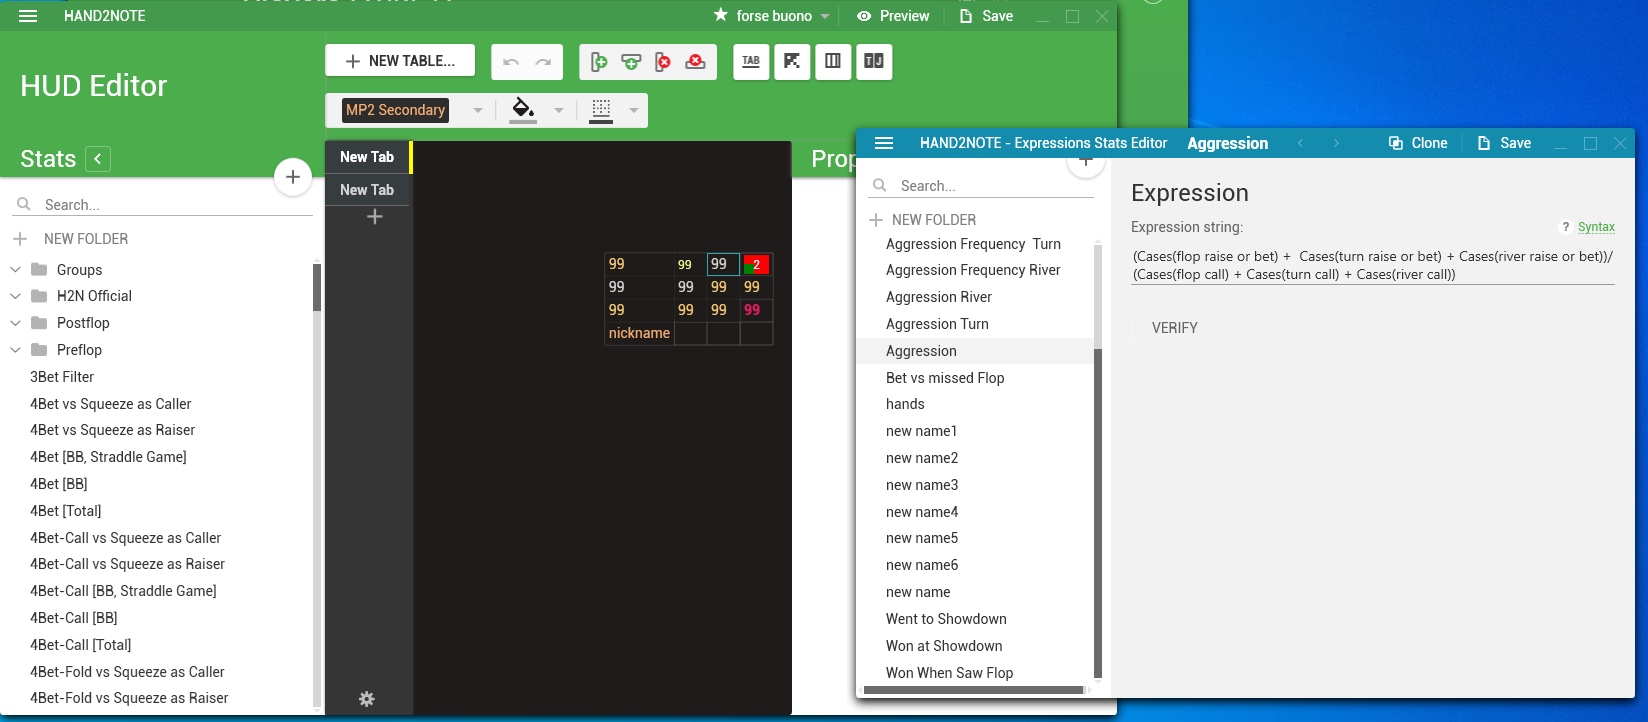Image resolution: width=1648 pixels, height=722 pixels.
Task: Open the fill color dropdown arrow
Action: pos(559,110)
